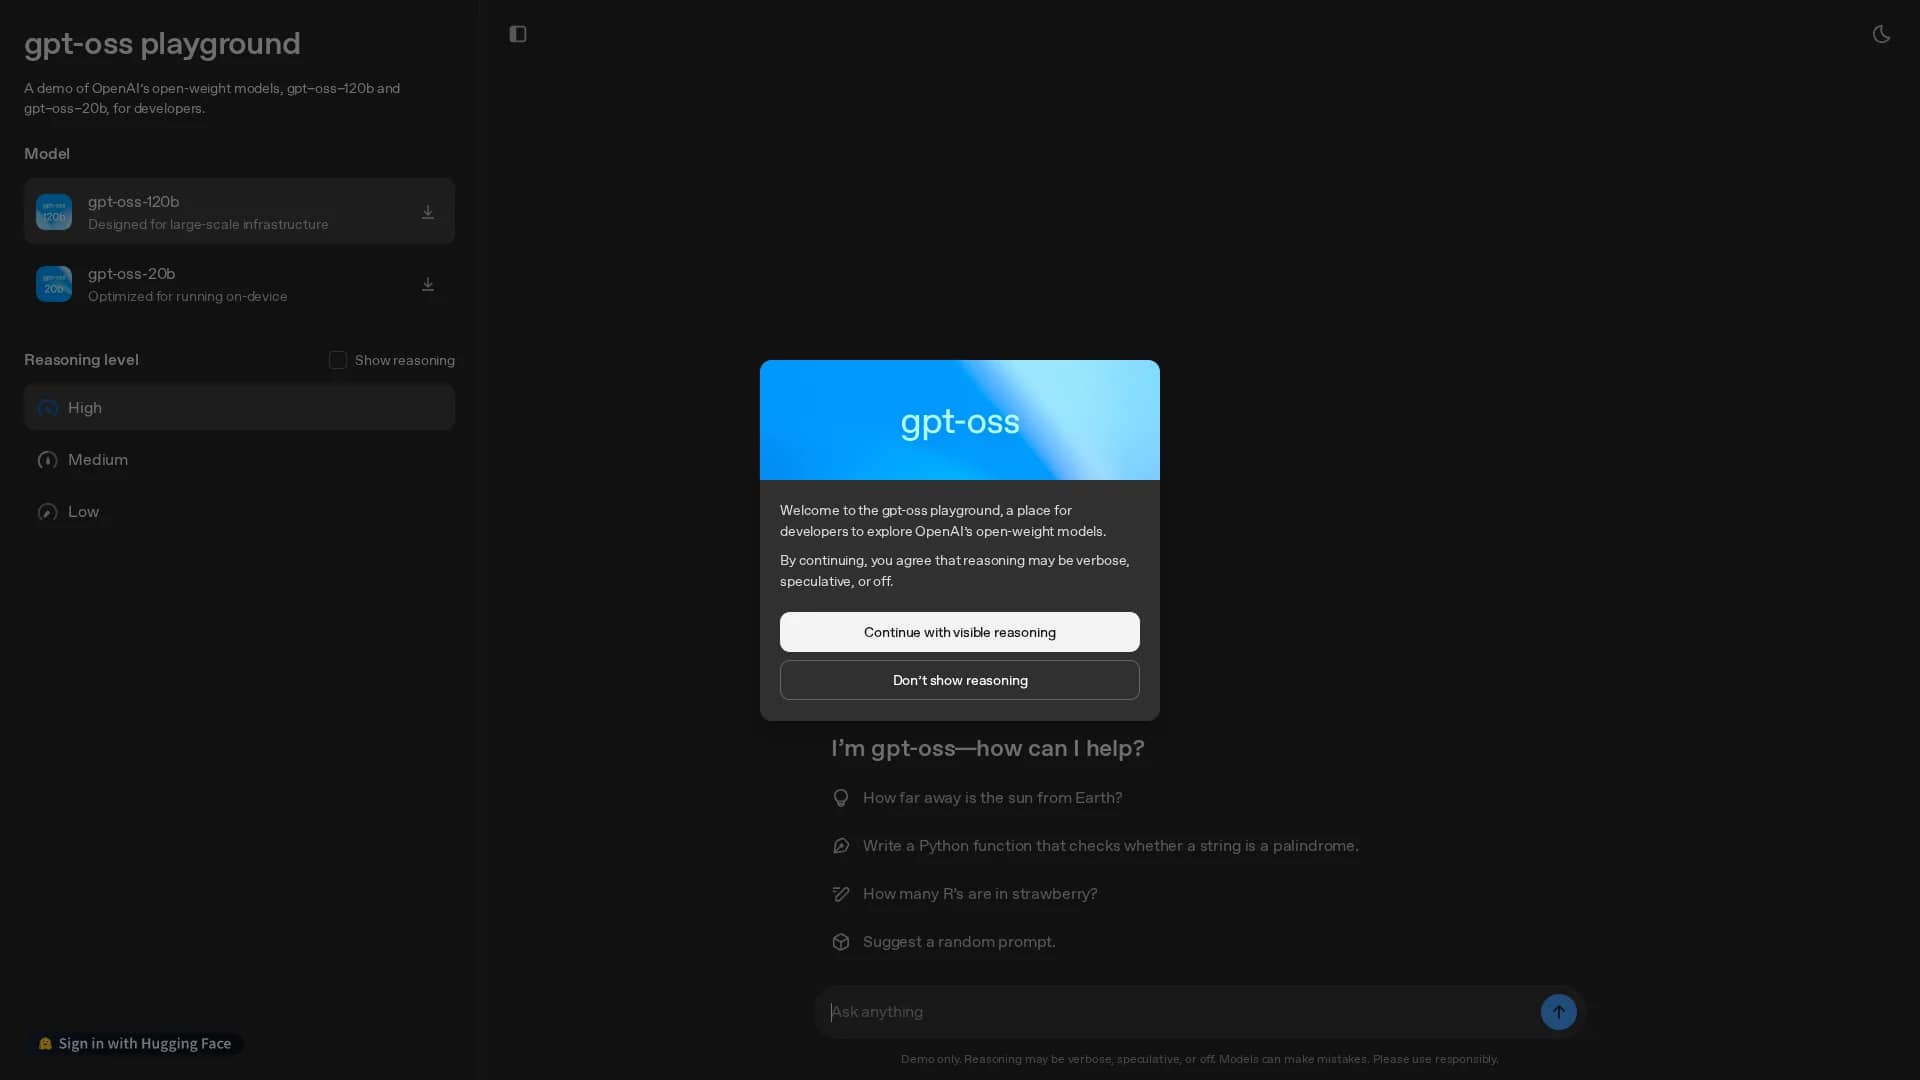Select Medium reasoning level
The height and width of the screenshot is (1080, 1920).
(x=239, y=460)
